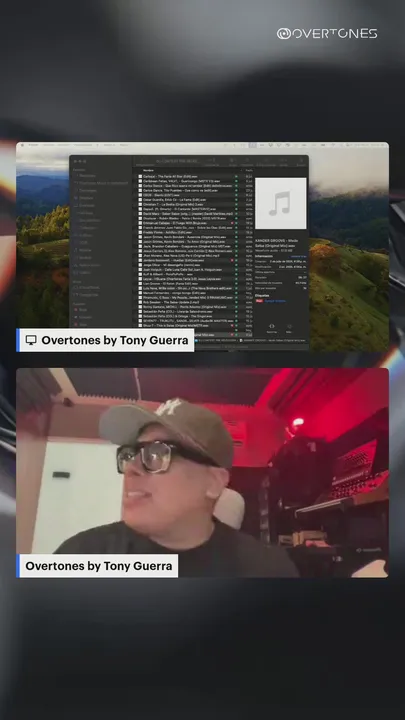The image size is (405, 720).
Task: Click the Rojo tag in preview panel
Action: [259, 301]
